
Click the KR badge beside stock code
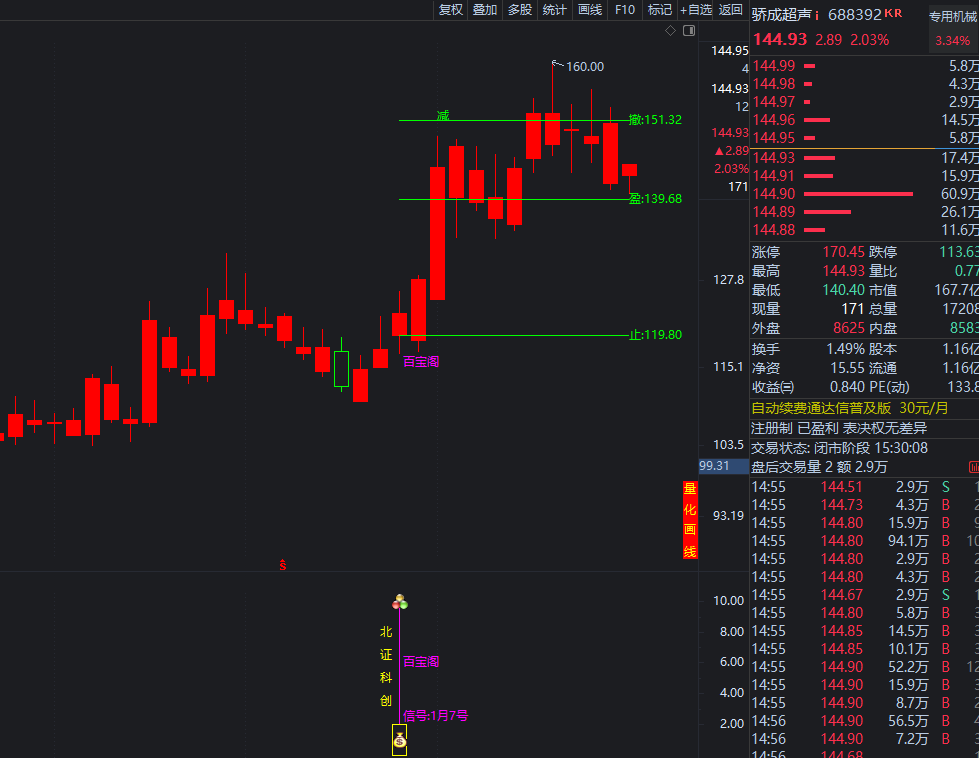[x=893, y=14]
